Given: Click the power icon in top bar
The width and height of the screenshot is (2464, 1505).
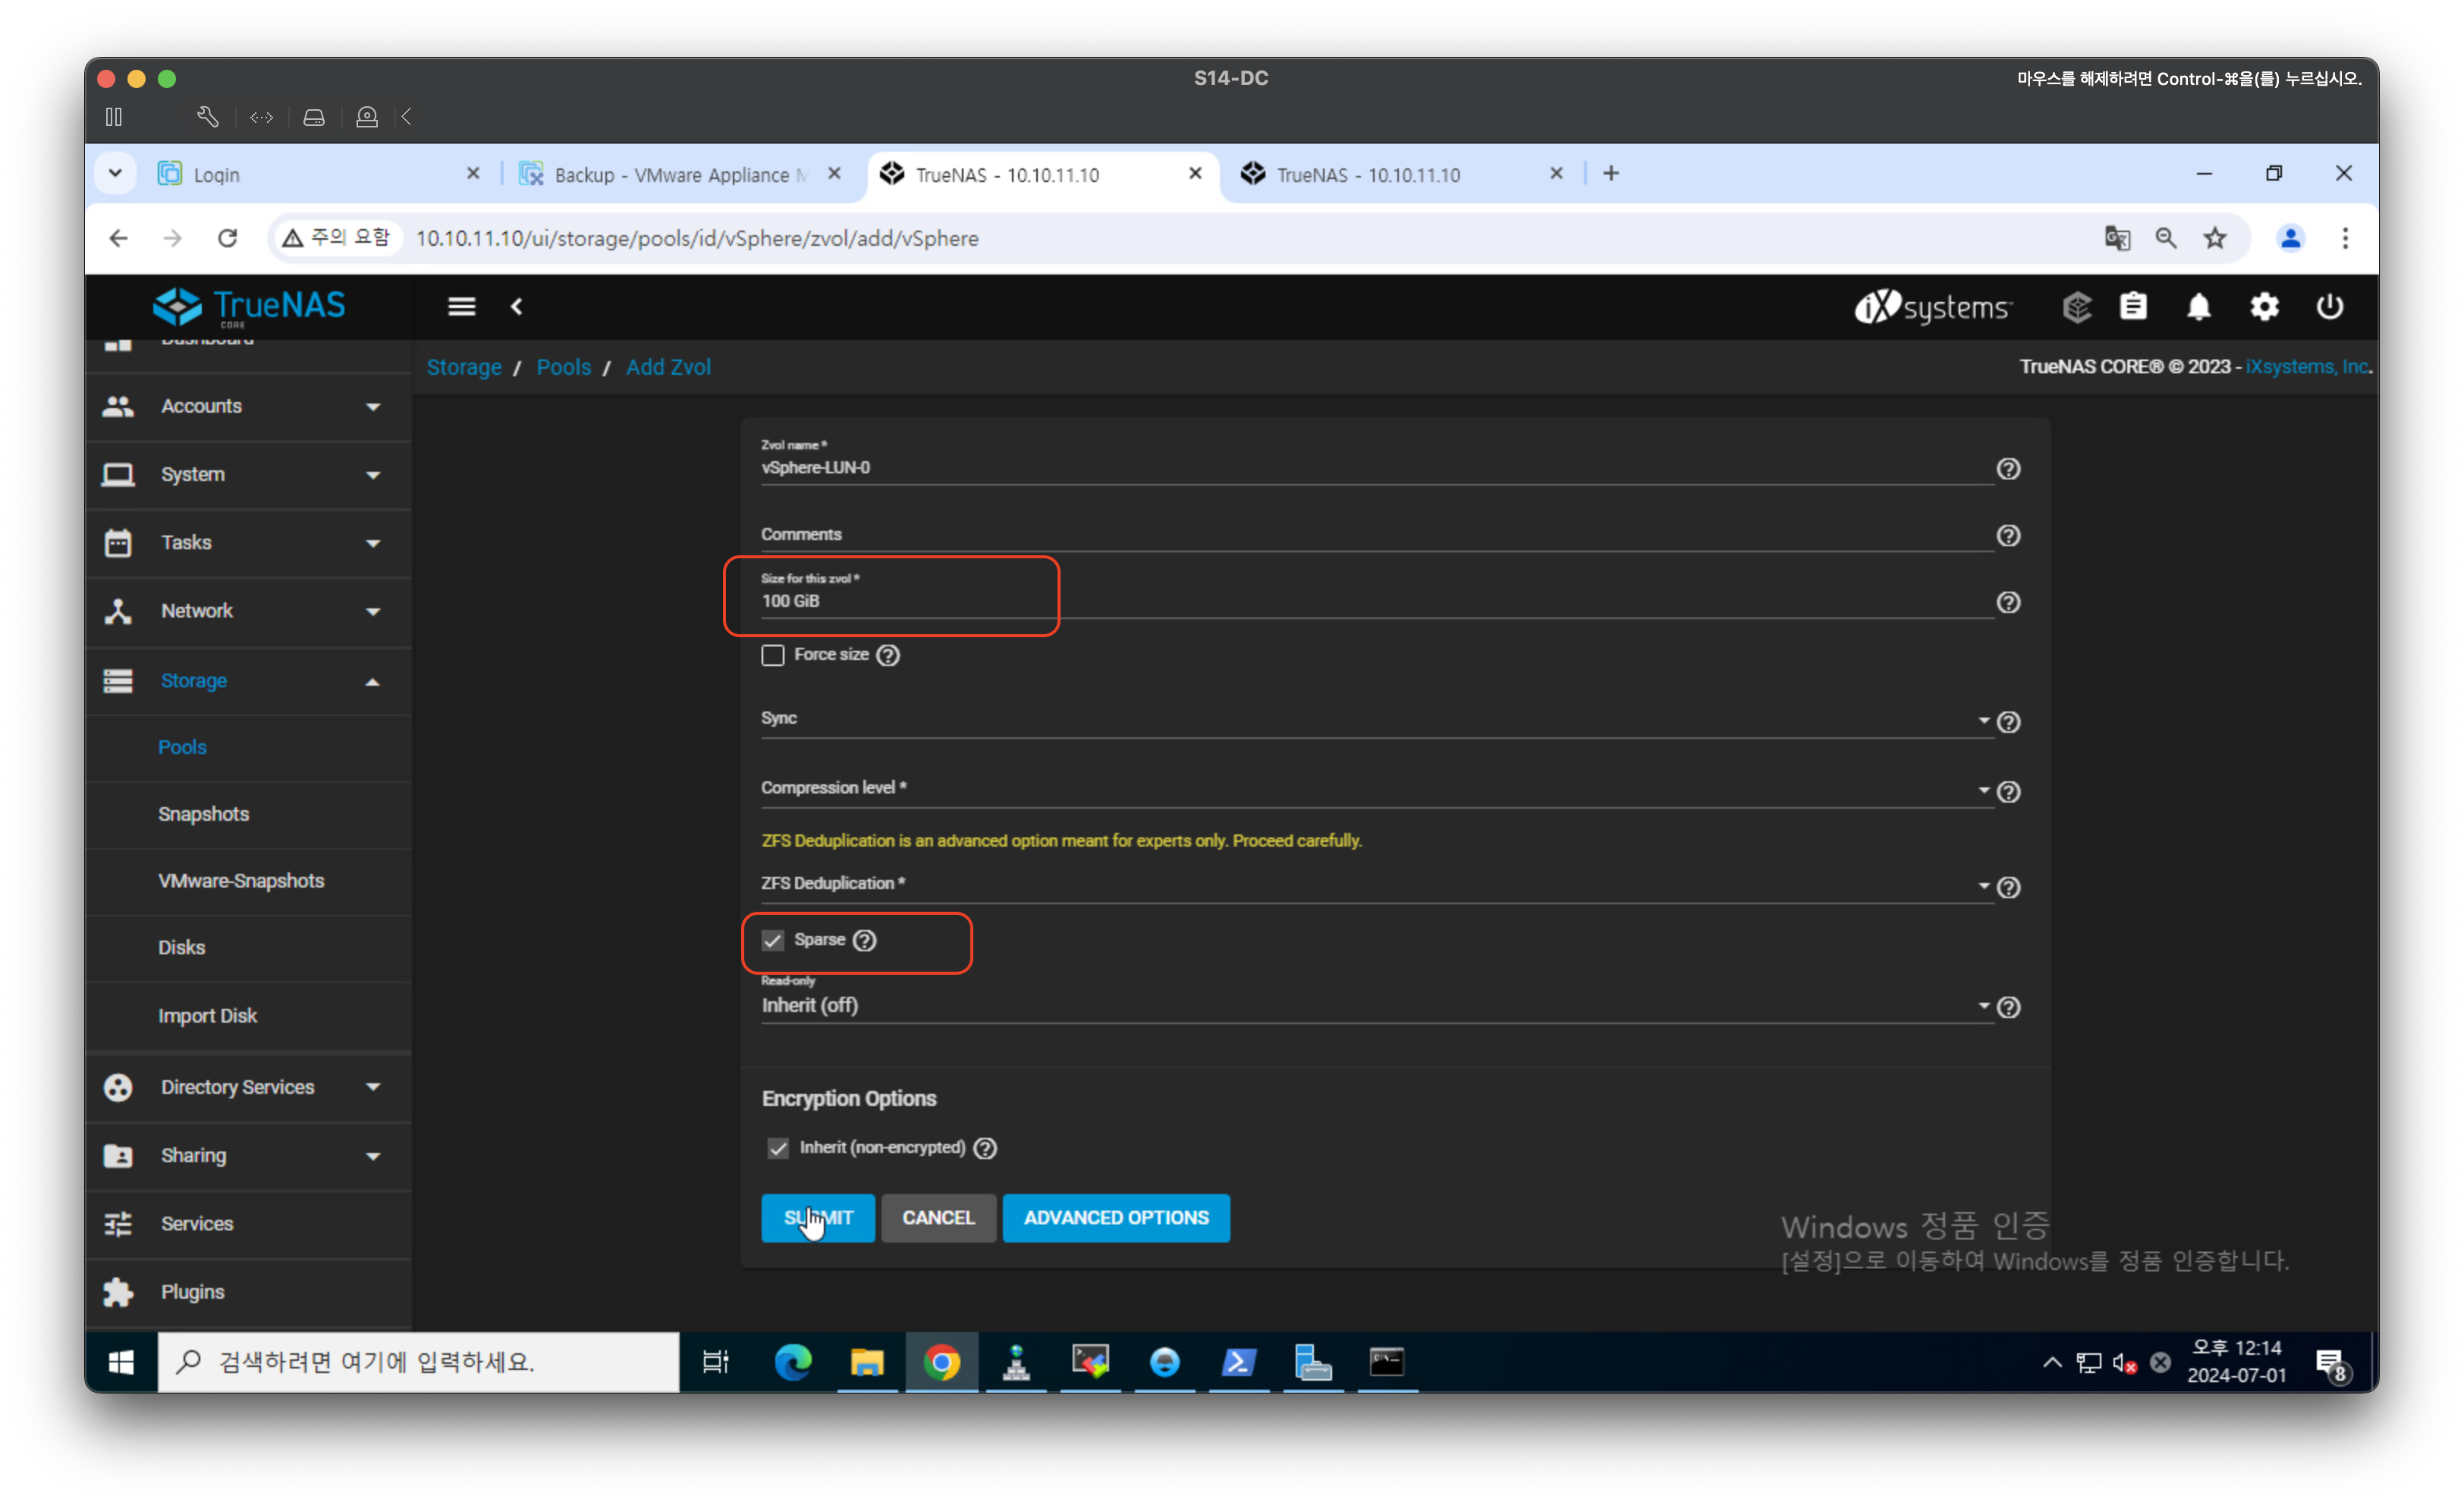Looking at the screenshot, I should coord(2329,307).
